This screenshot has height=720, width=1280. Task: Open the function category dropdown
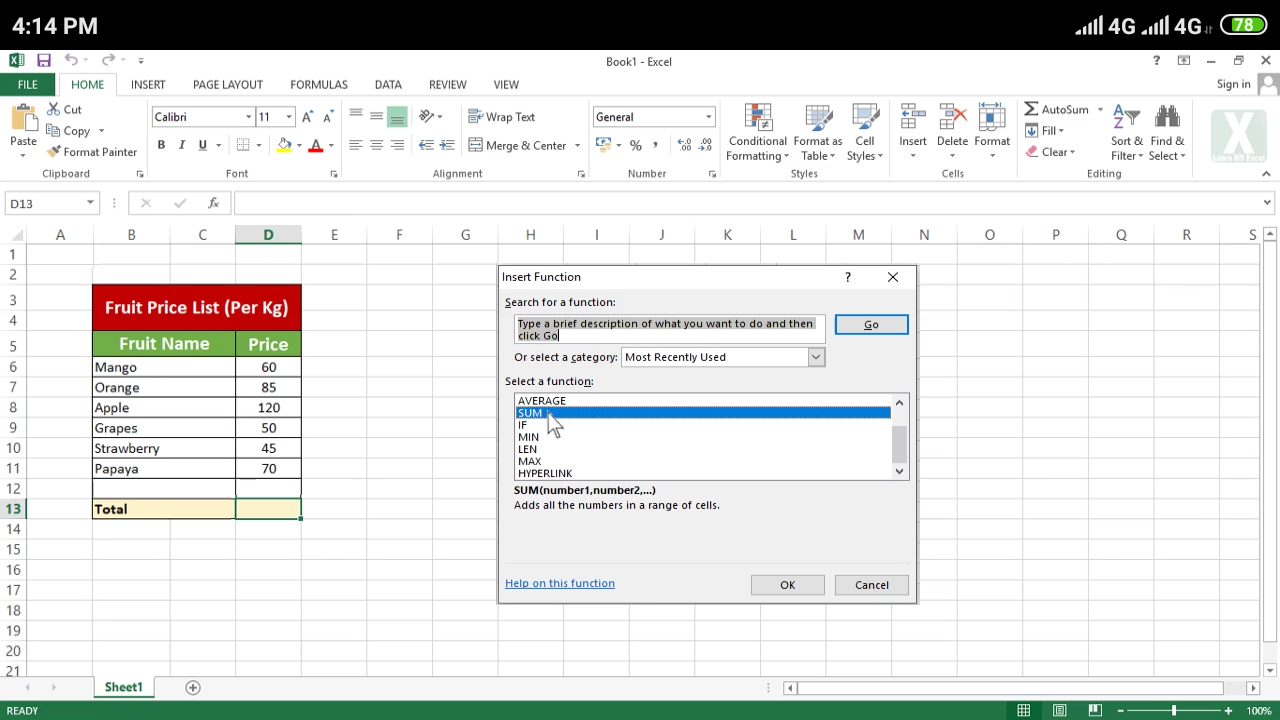click(816, 357)
